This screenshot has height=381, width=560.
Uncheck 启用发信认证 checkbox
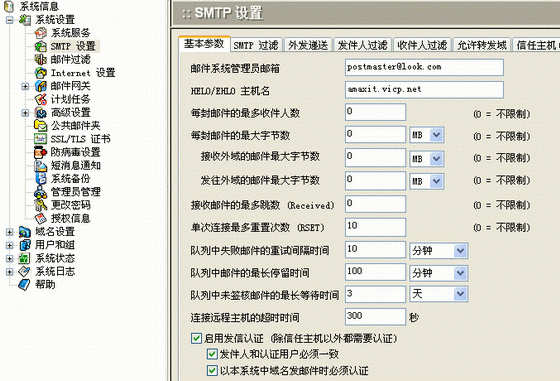point(196,338)
